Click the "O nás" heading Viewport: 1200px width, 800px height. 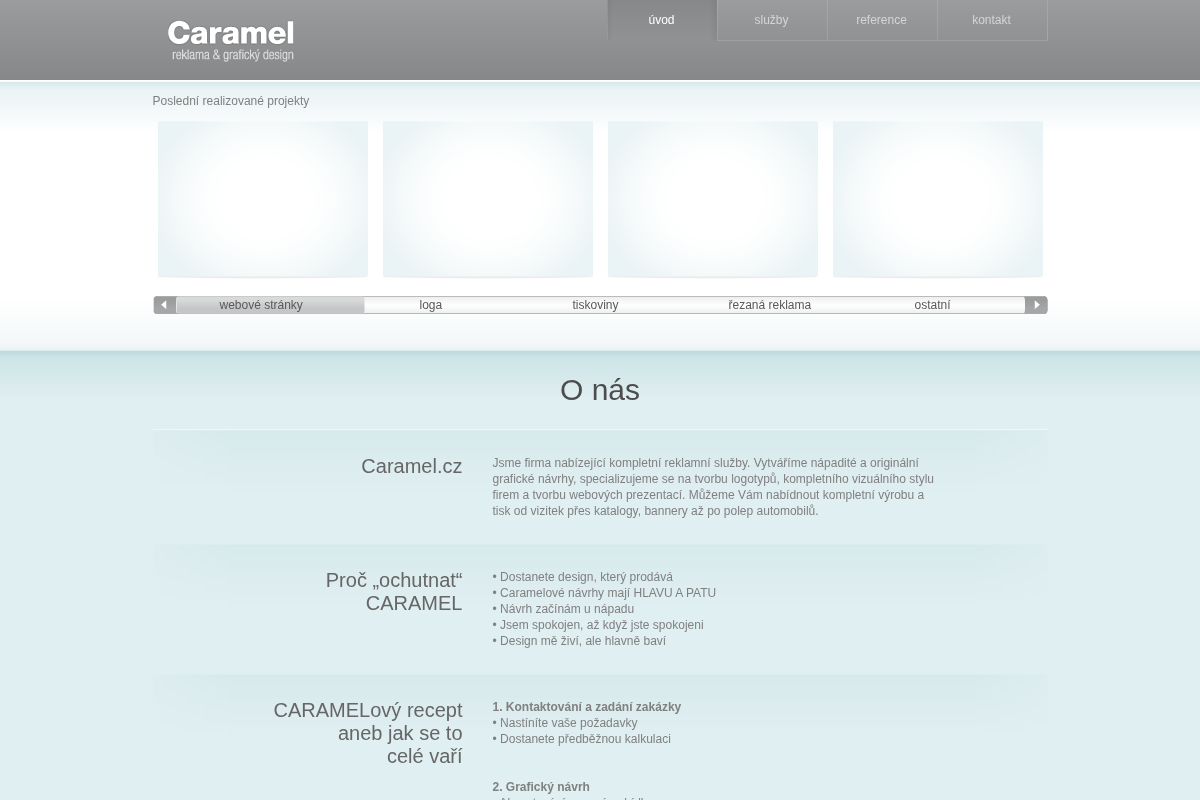(x=600, y=390)
